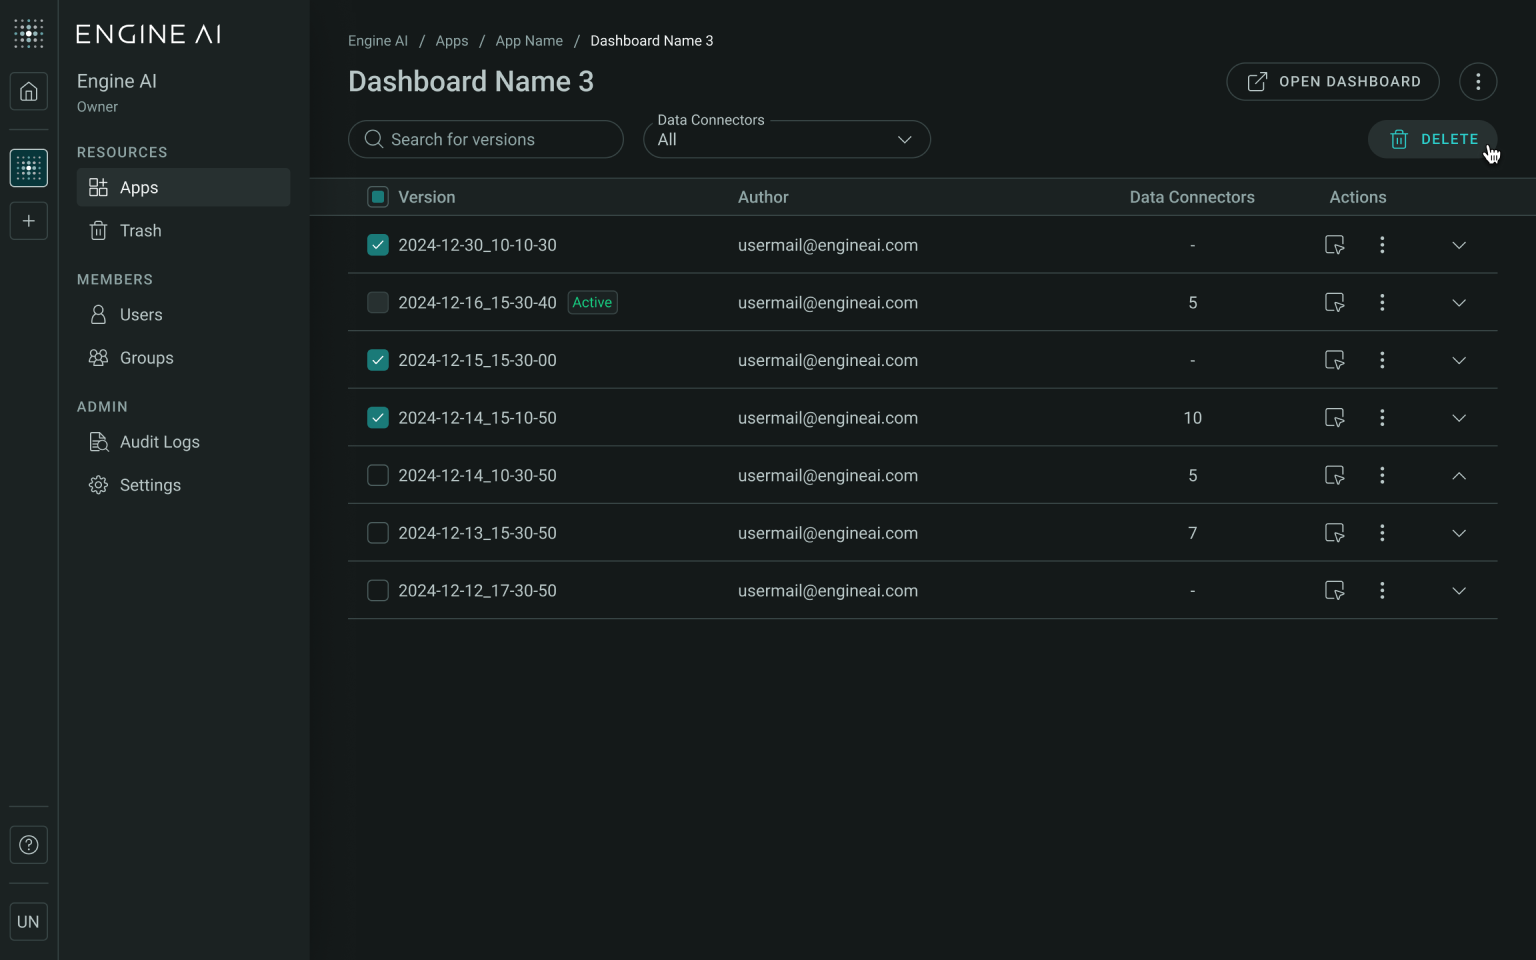Click the Version column header

[427, 197]
